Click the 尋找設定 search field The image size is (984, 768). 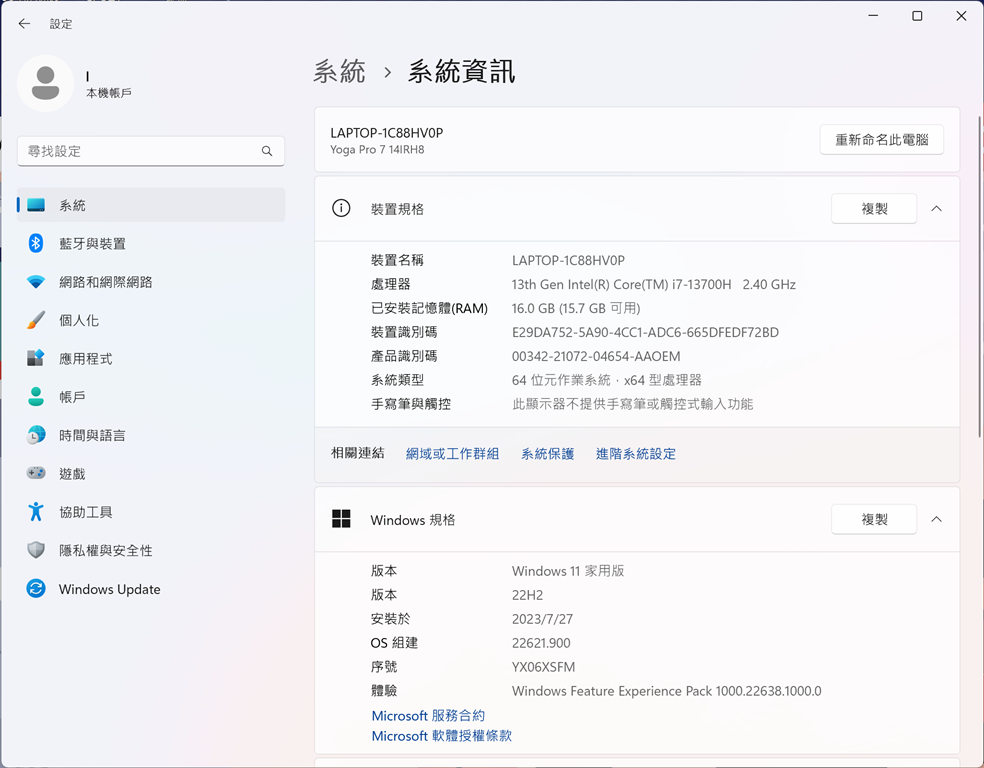pos(140,151)
